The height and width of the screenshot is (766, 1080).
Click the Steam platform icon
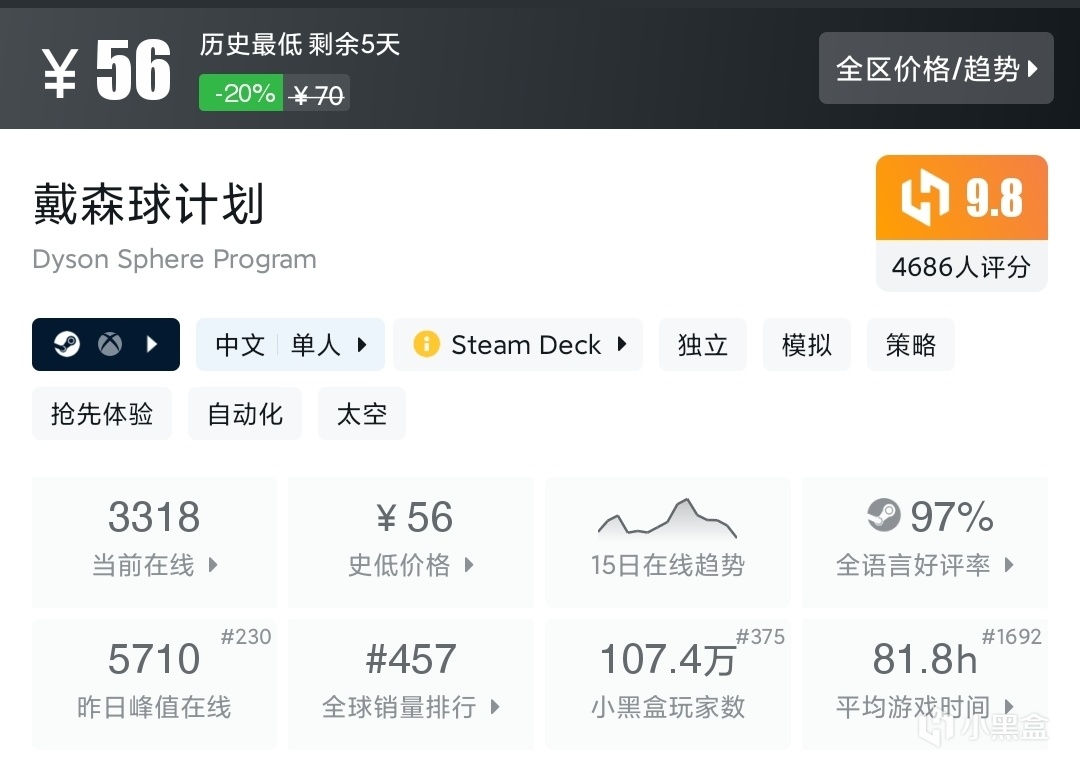pyautogui.click(x=66, y=345)
